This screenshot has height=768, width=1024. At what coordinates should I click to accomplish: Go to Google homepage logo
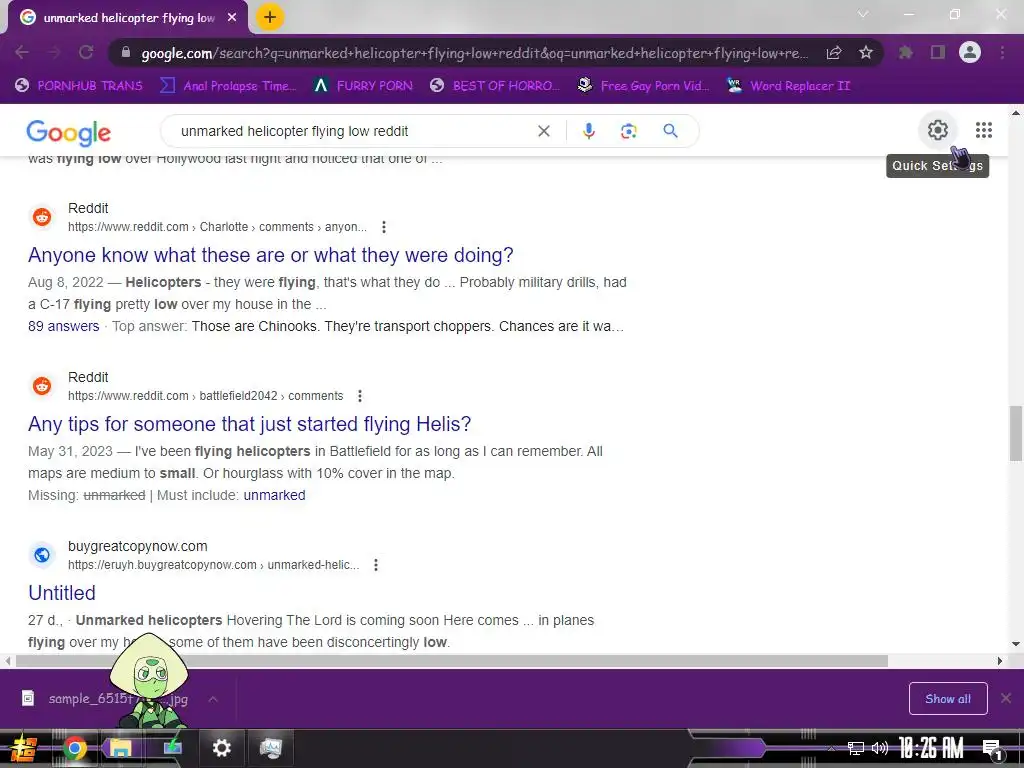tap(69, 133)
